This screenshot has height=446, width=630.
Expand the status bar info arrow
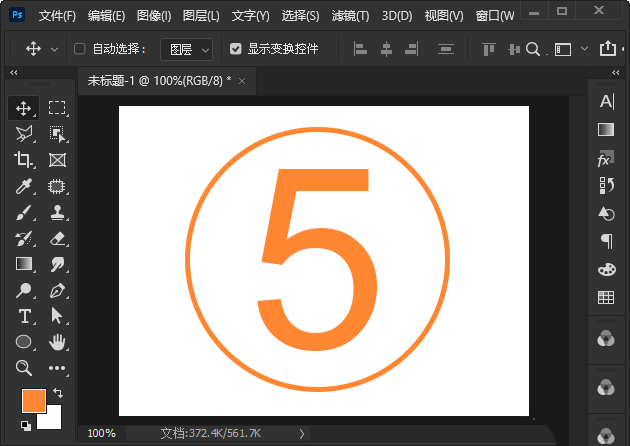click(302, 433)
